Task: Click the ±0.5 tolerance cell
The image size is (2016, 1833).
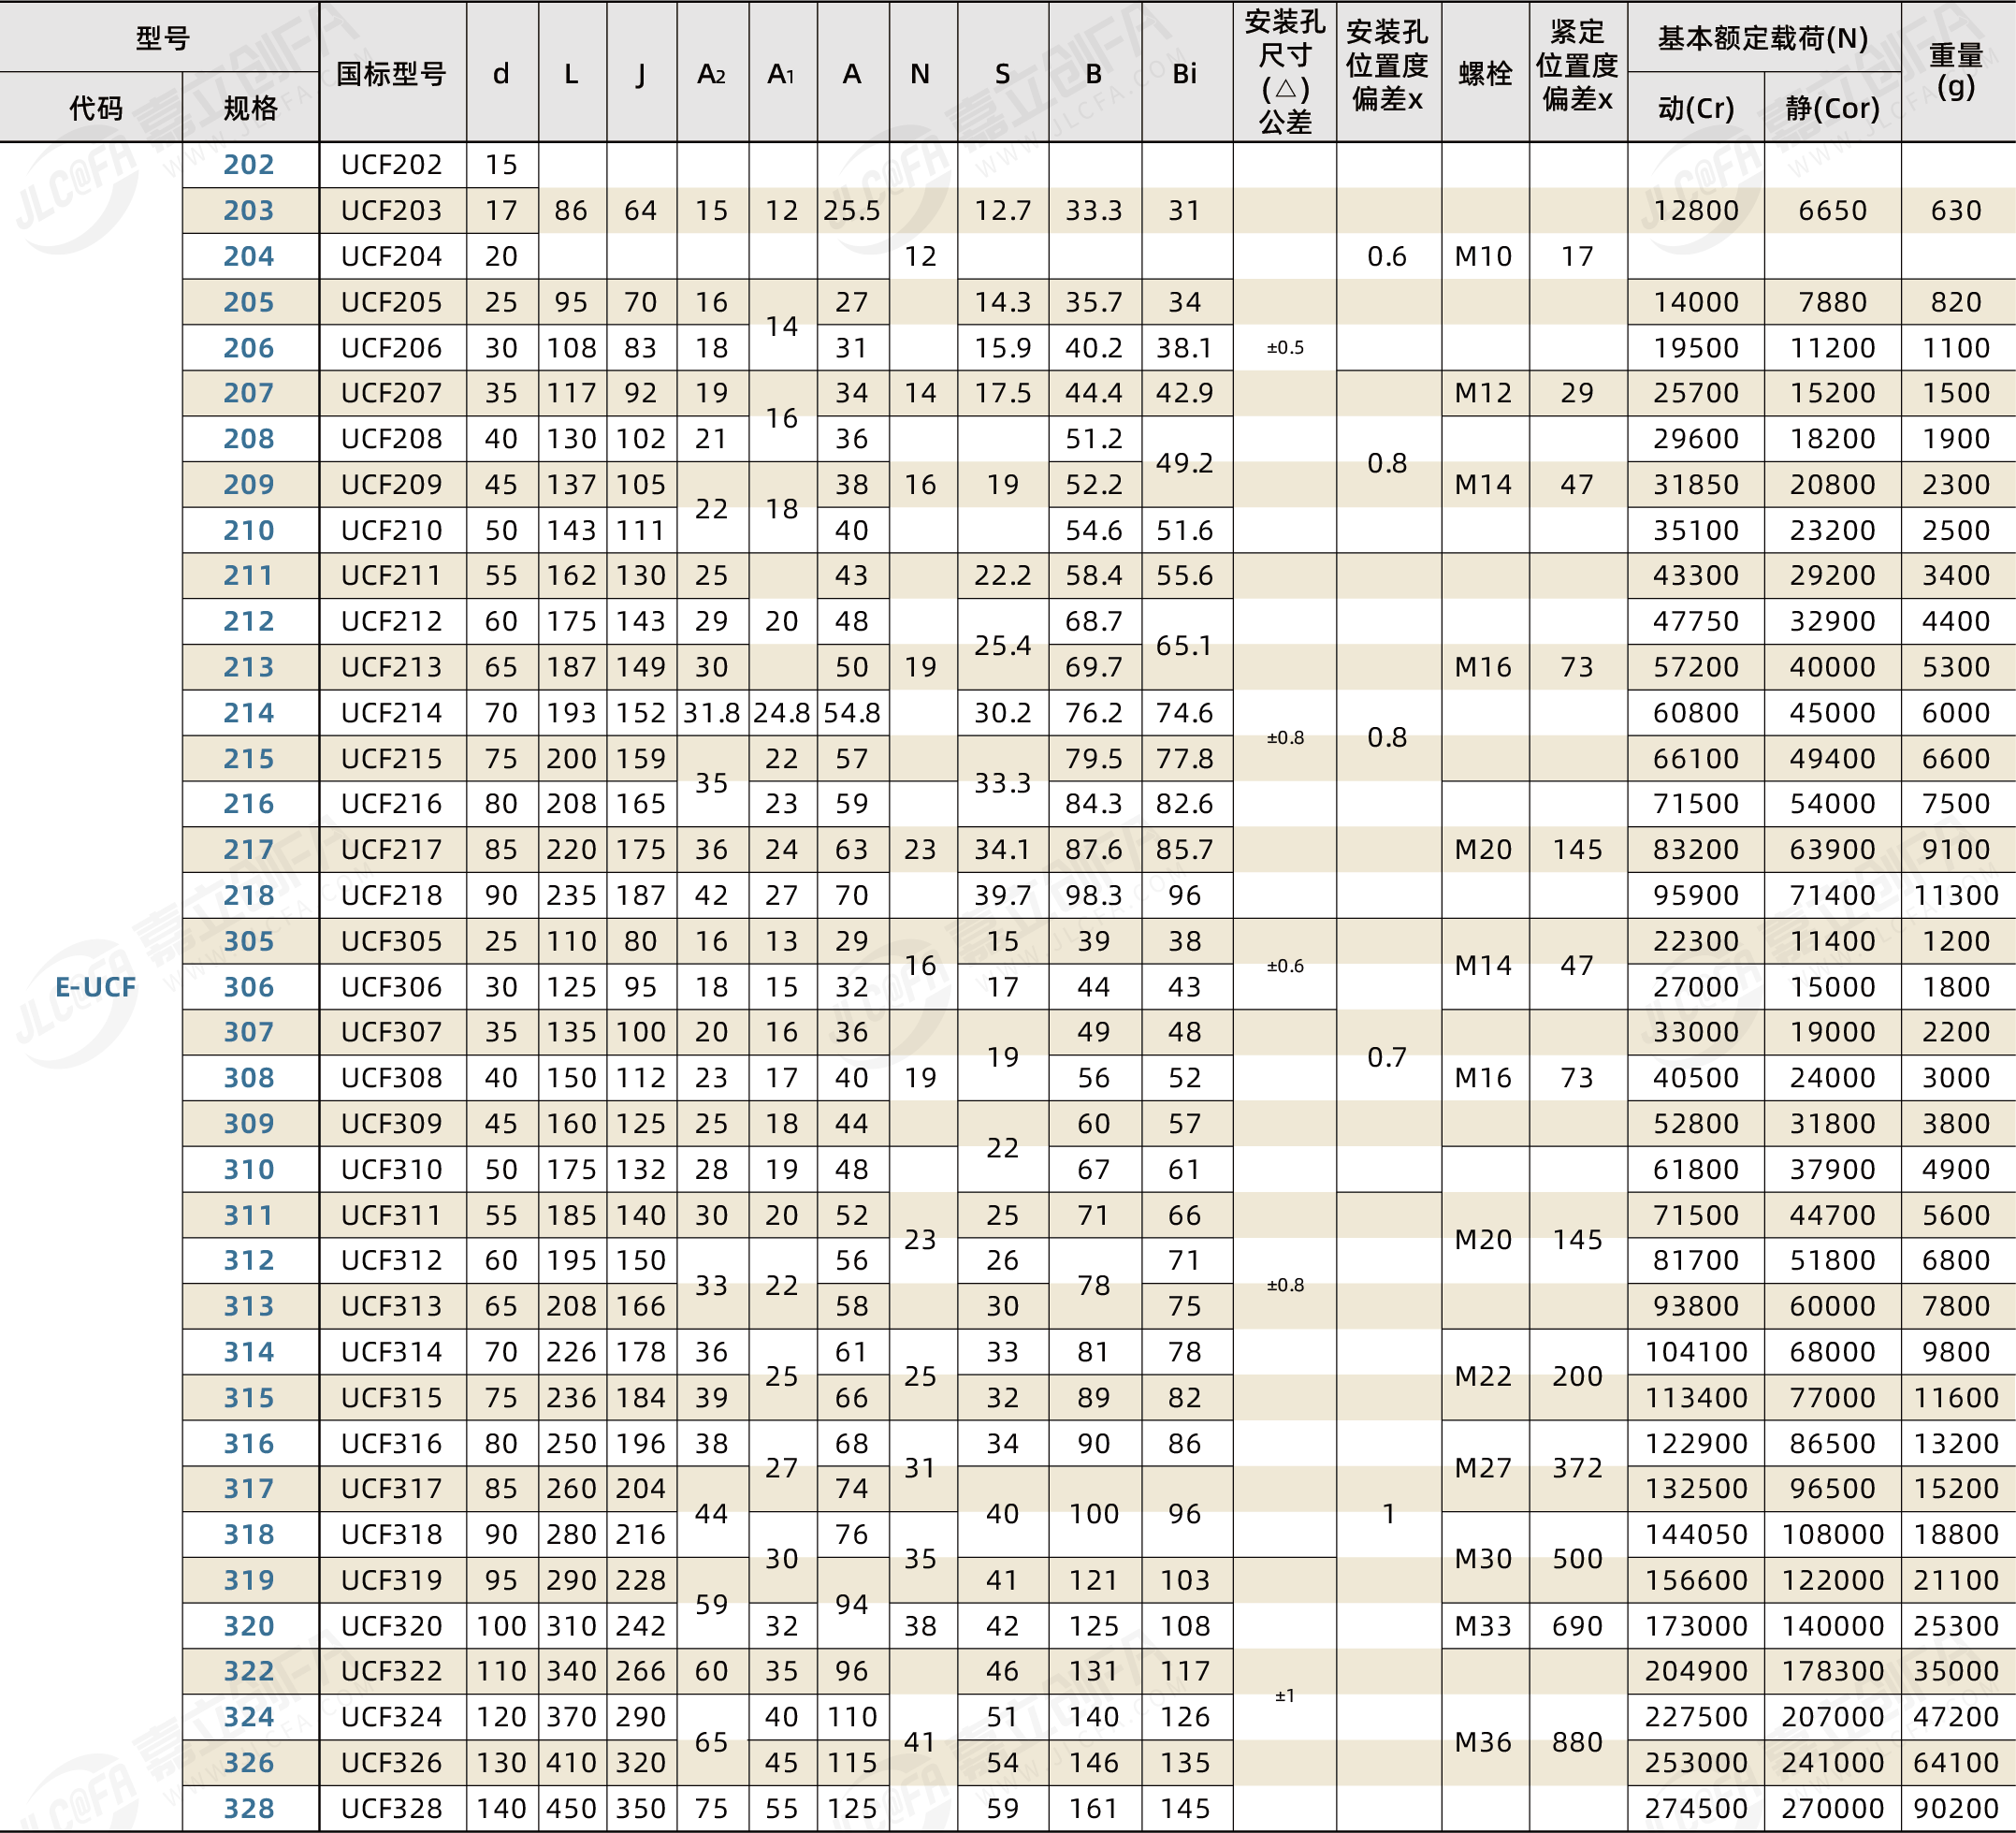Action: pyautogui.click(x=1285, y=348)
